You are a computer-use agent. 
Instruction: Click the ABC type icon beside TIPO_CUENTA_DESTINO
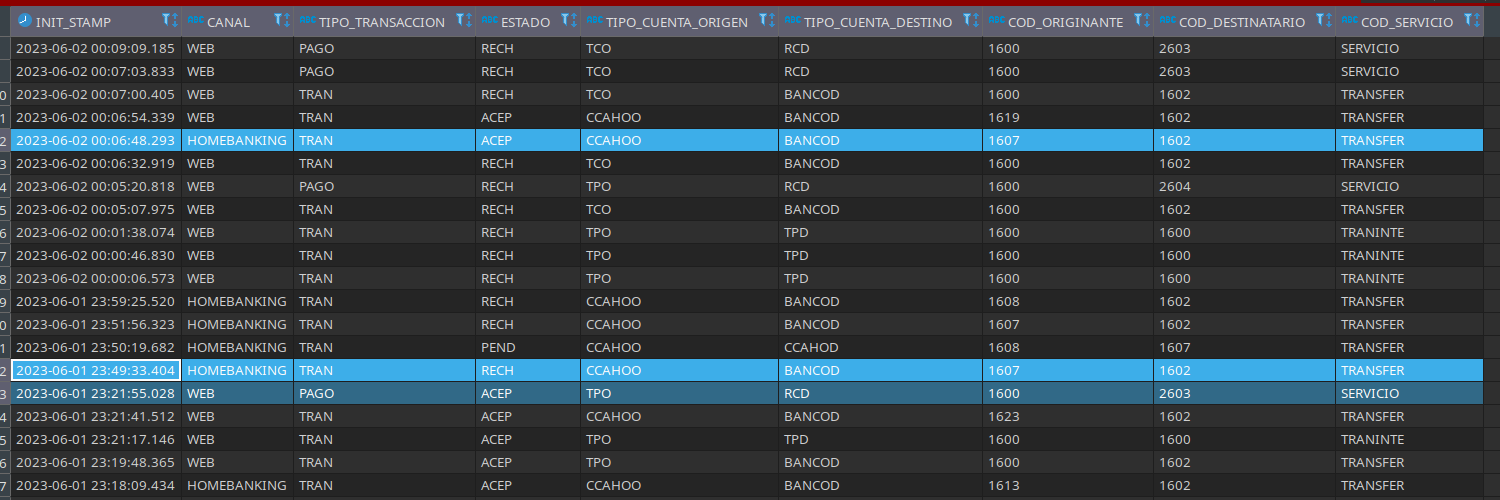792,21
